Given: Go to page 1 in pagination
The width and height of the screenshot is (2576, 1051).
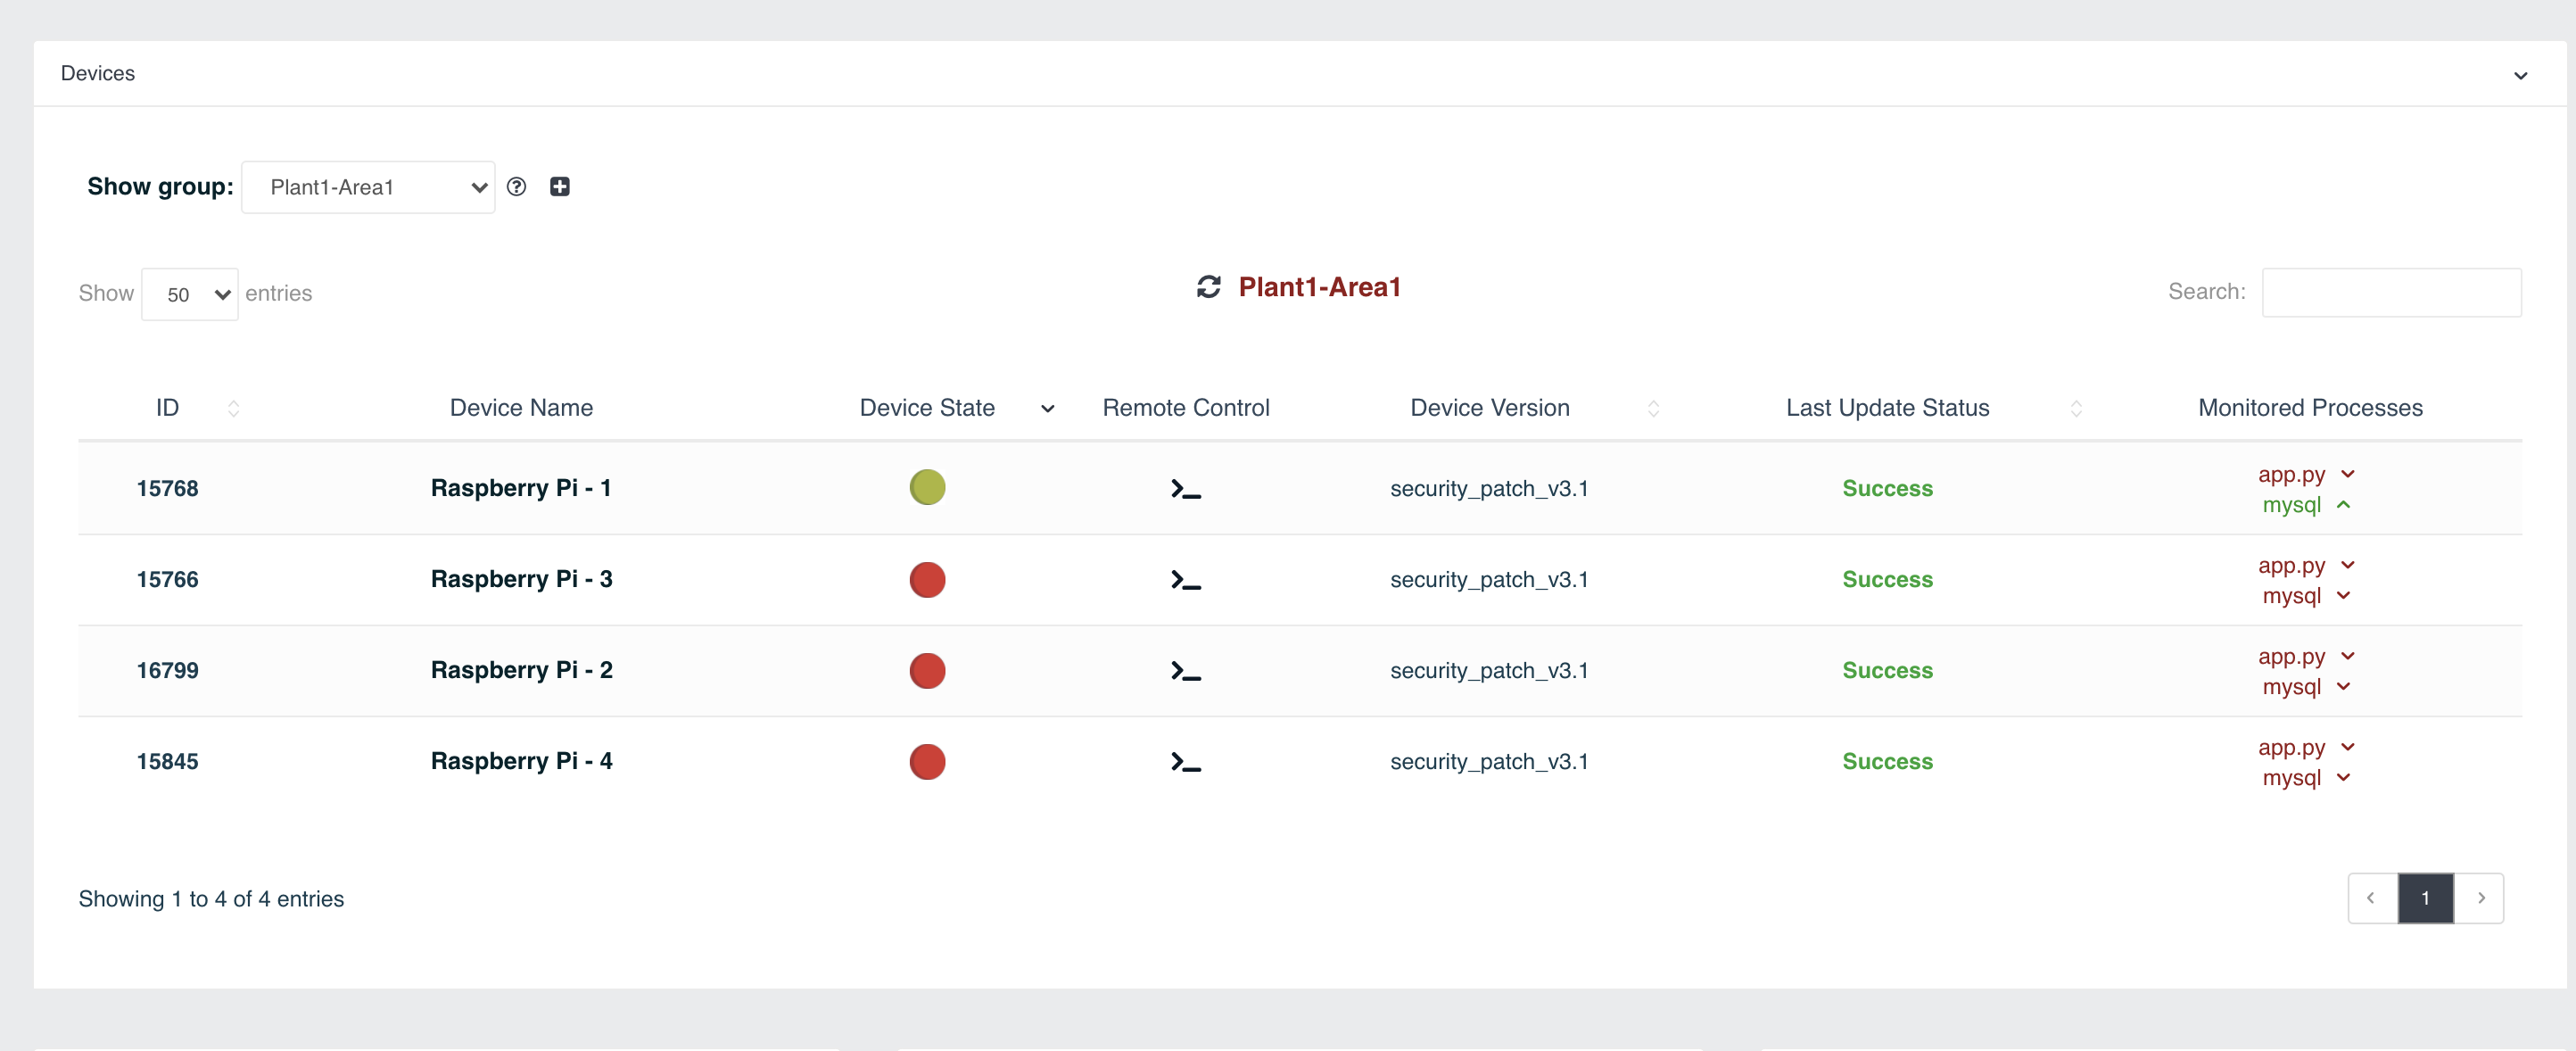Looking at the screenshot, I should 2425,898.
